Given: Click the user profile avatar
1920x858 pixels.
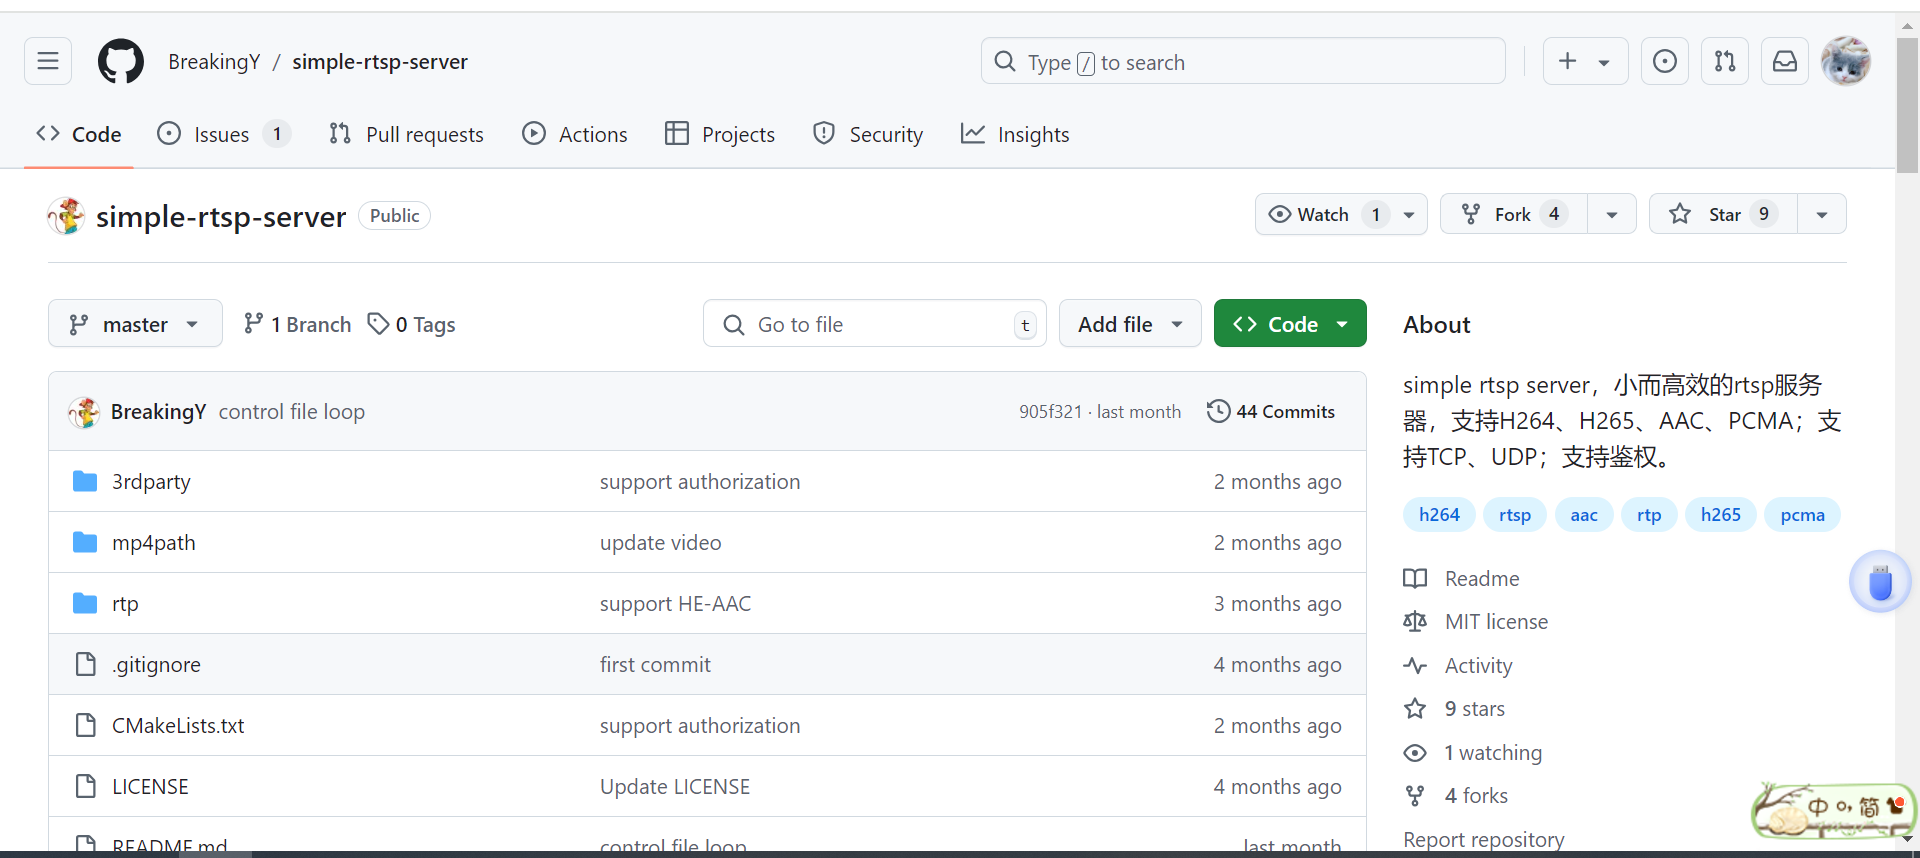Looking at the screenshot, I should pyautogui.click(x=1845, y=62).
